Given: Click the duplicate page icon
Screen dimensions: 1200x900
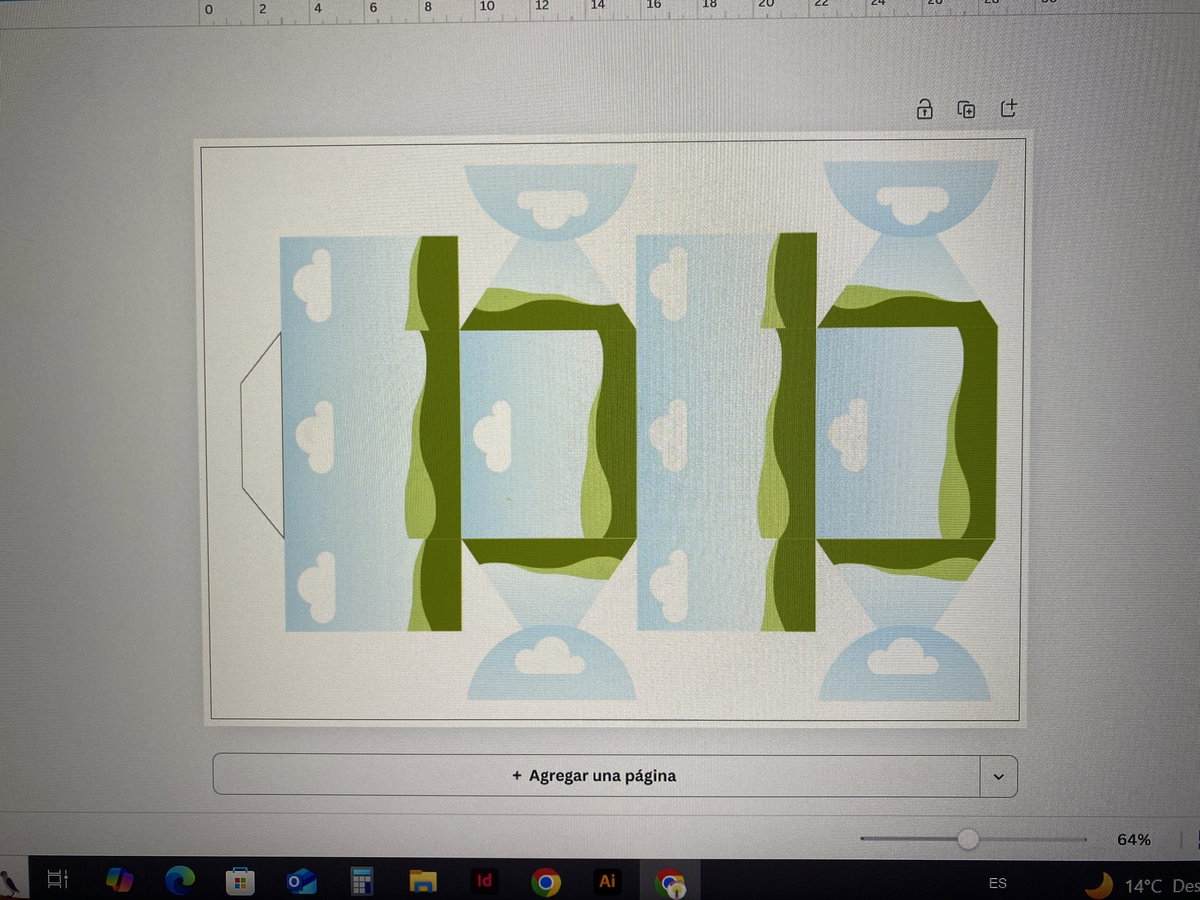Looking at the screenshot, I should [966, 109].
